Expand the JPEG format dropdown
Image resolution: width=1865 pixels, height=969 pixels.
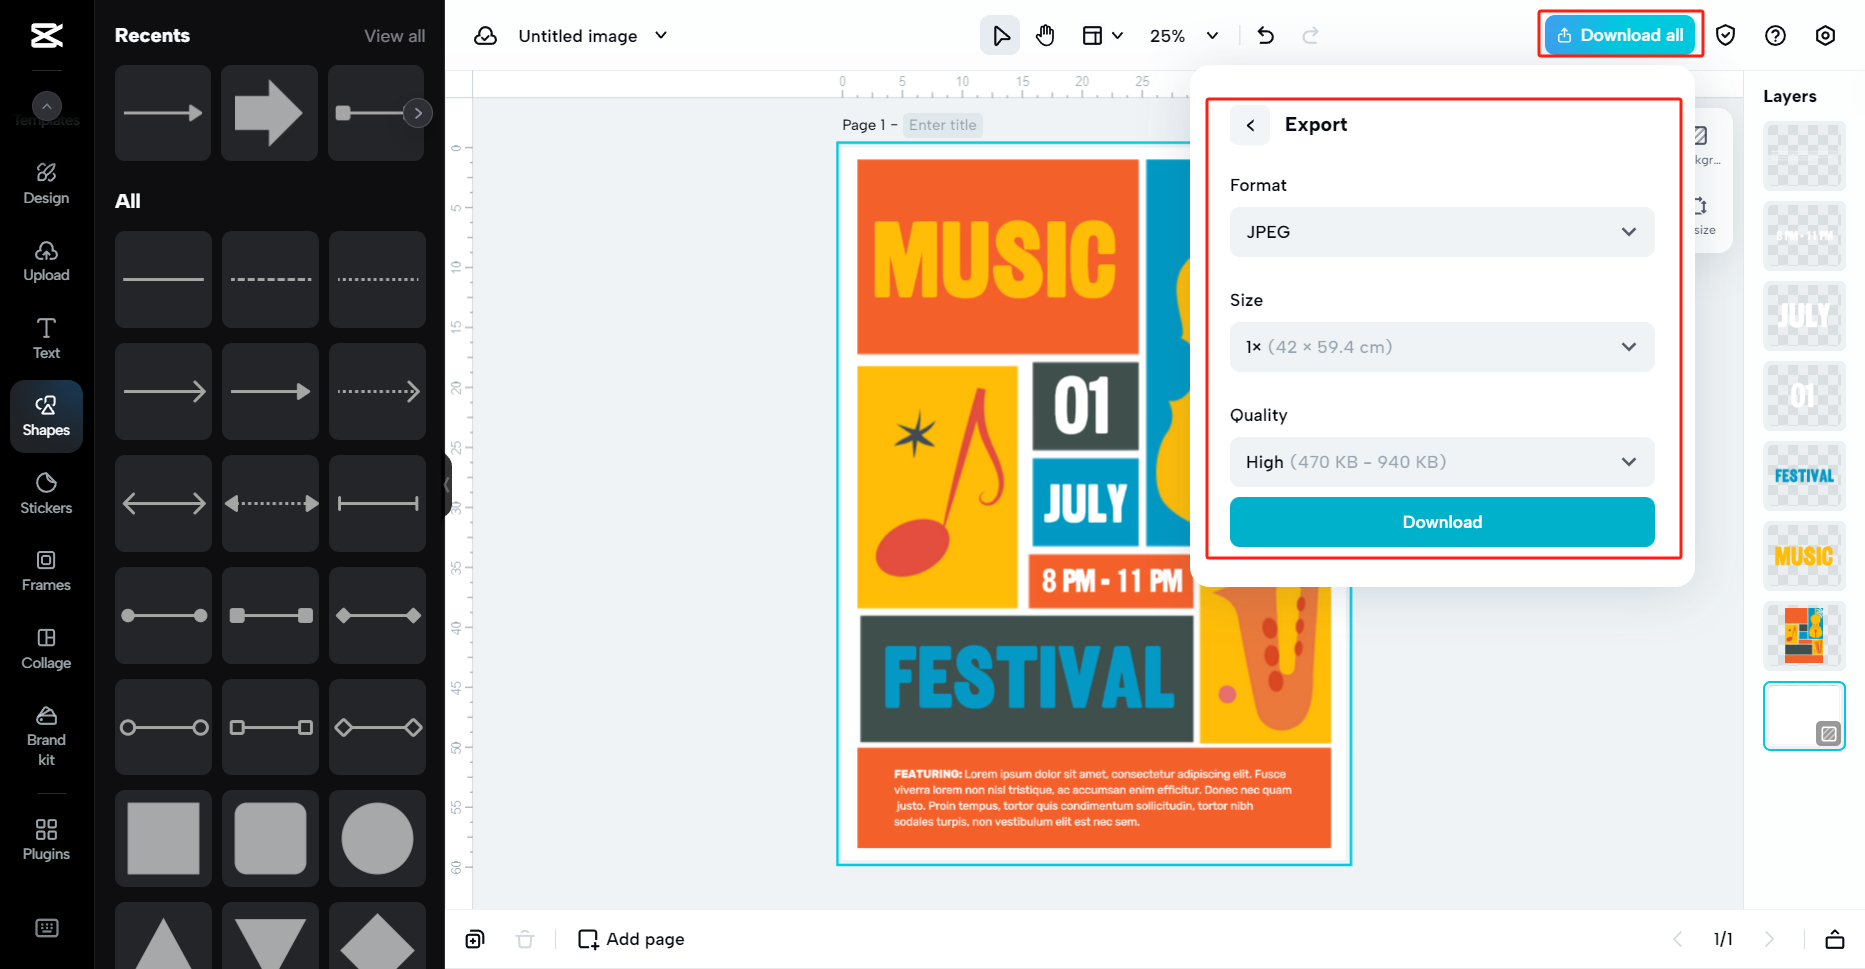pyautogui.click(x=1442, y=232)
